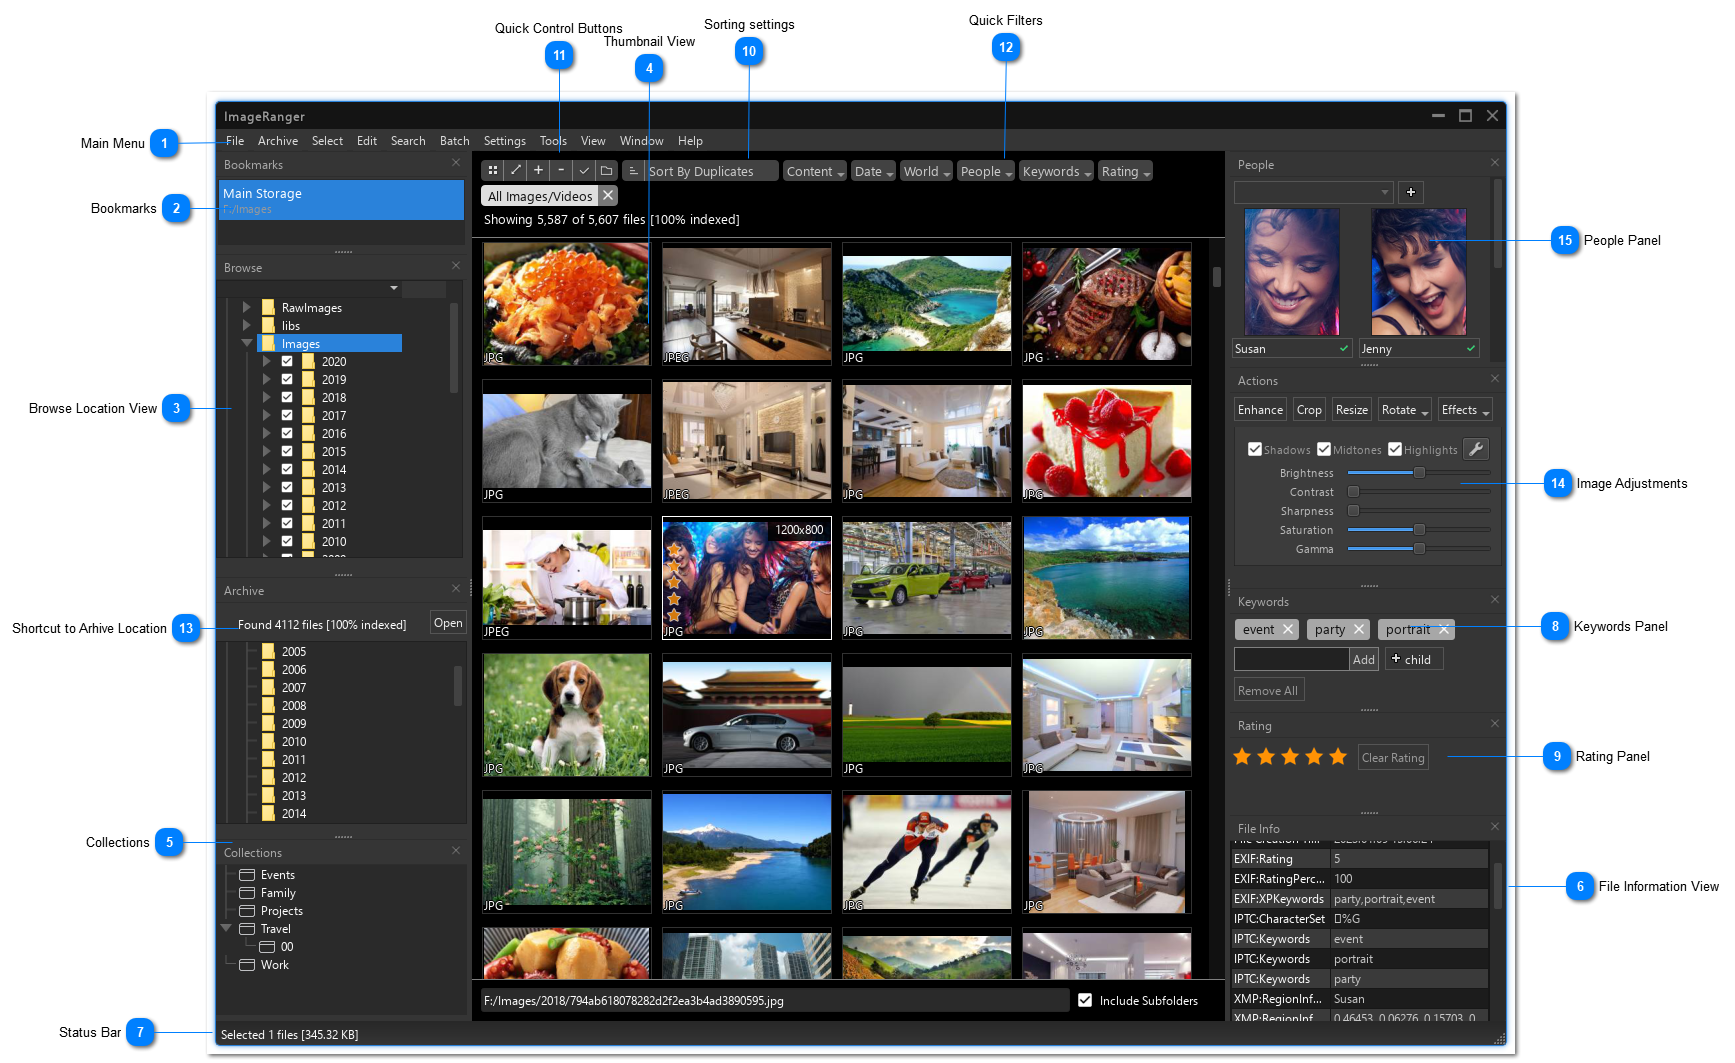Close the Browse panel

point(456,266)
